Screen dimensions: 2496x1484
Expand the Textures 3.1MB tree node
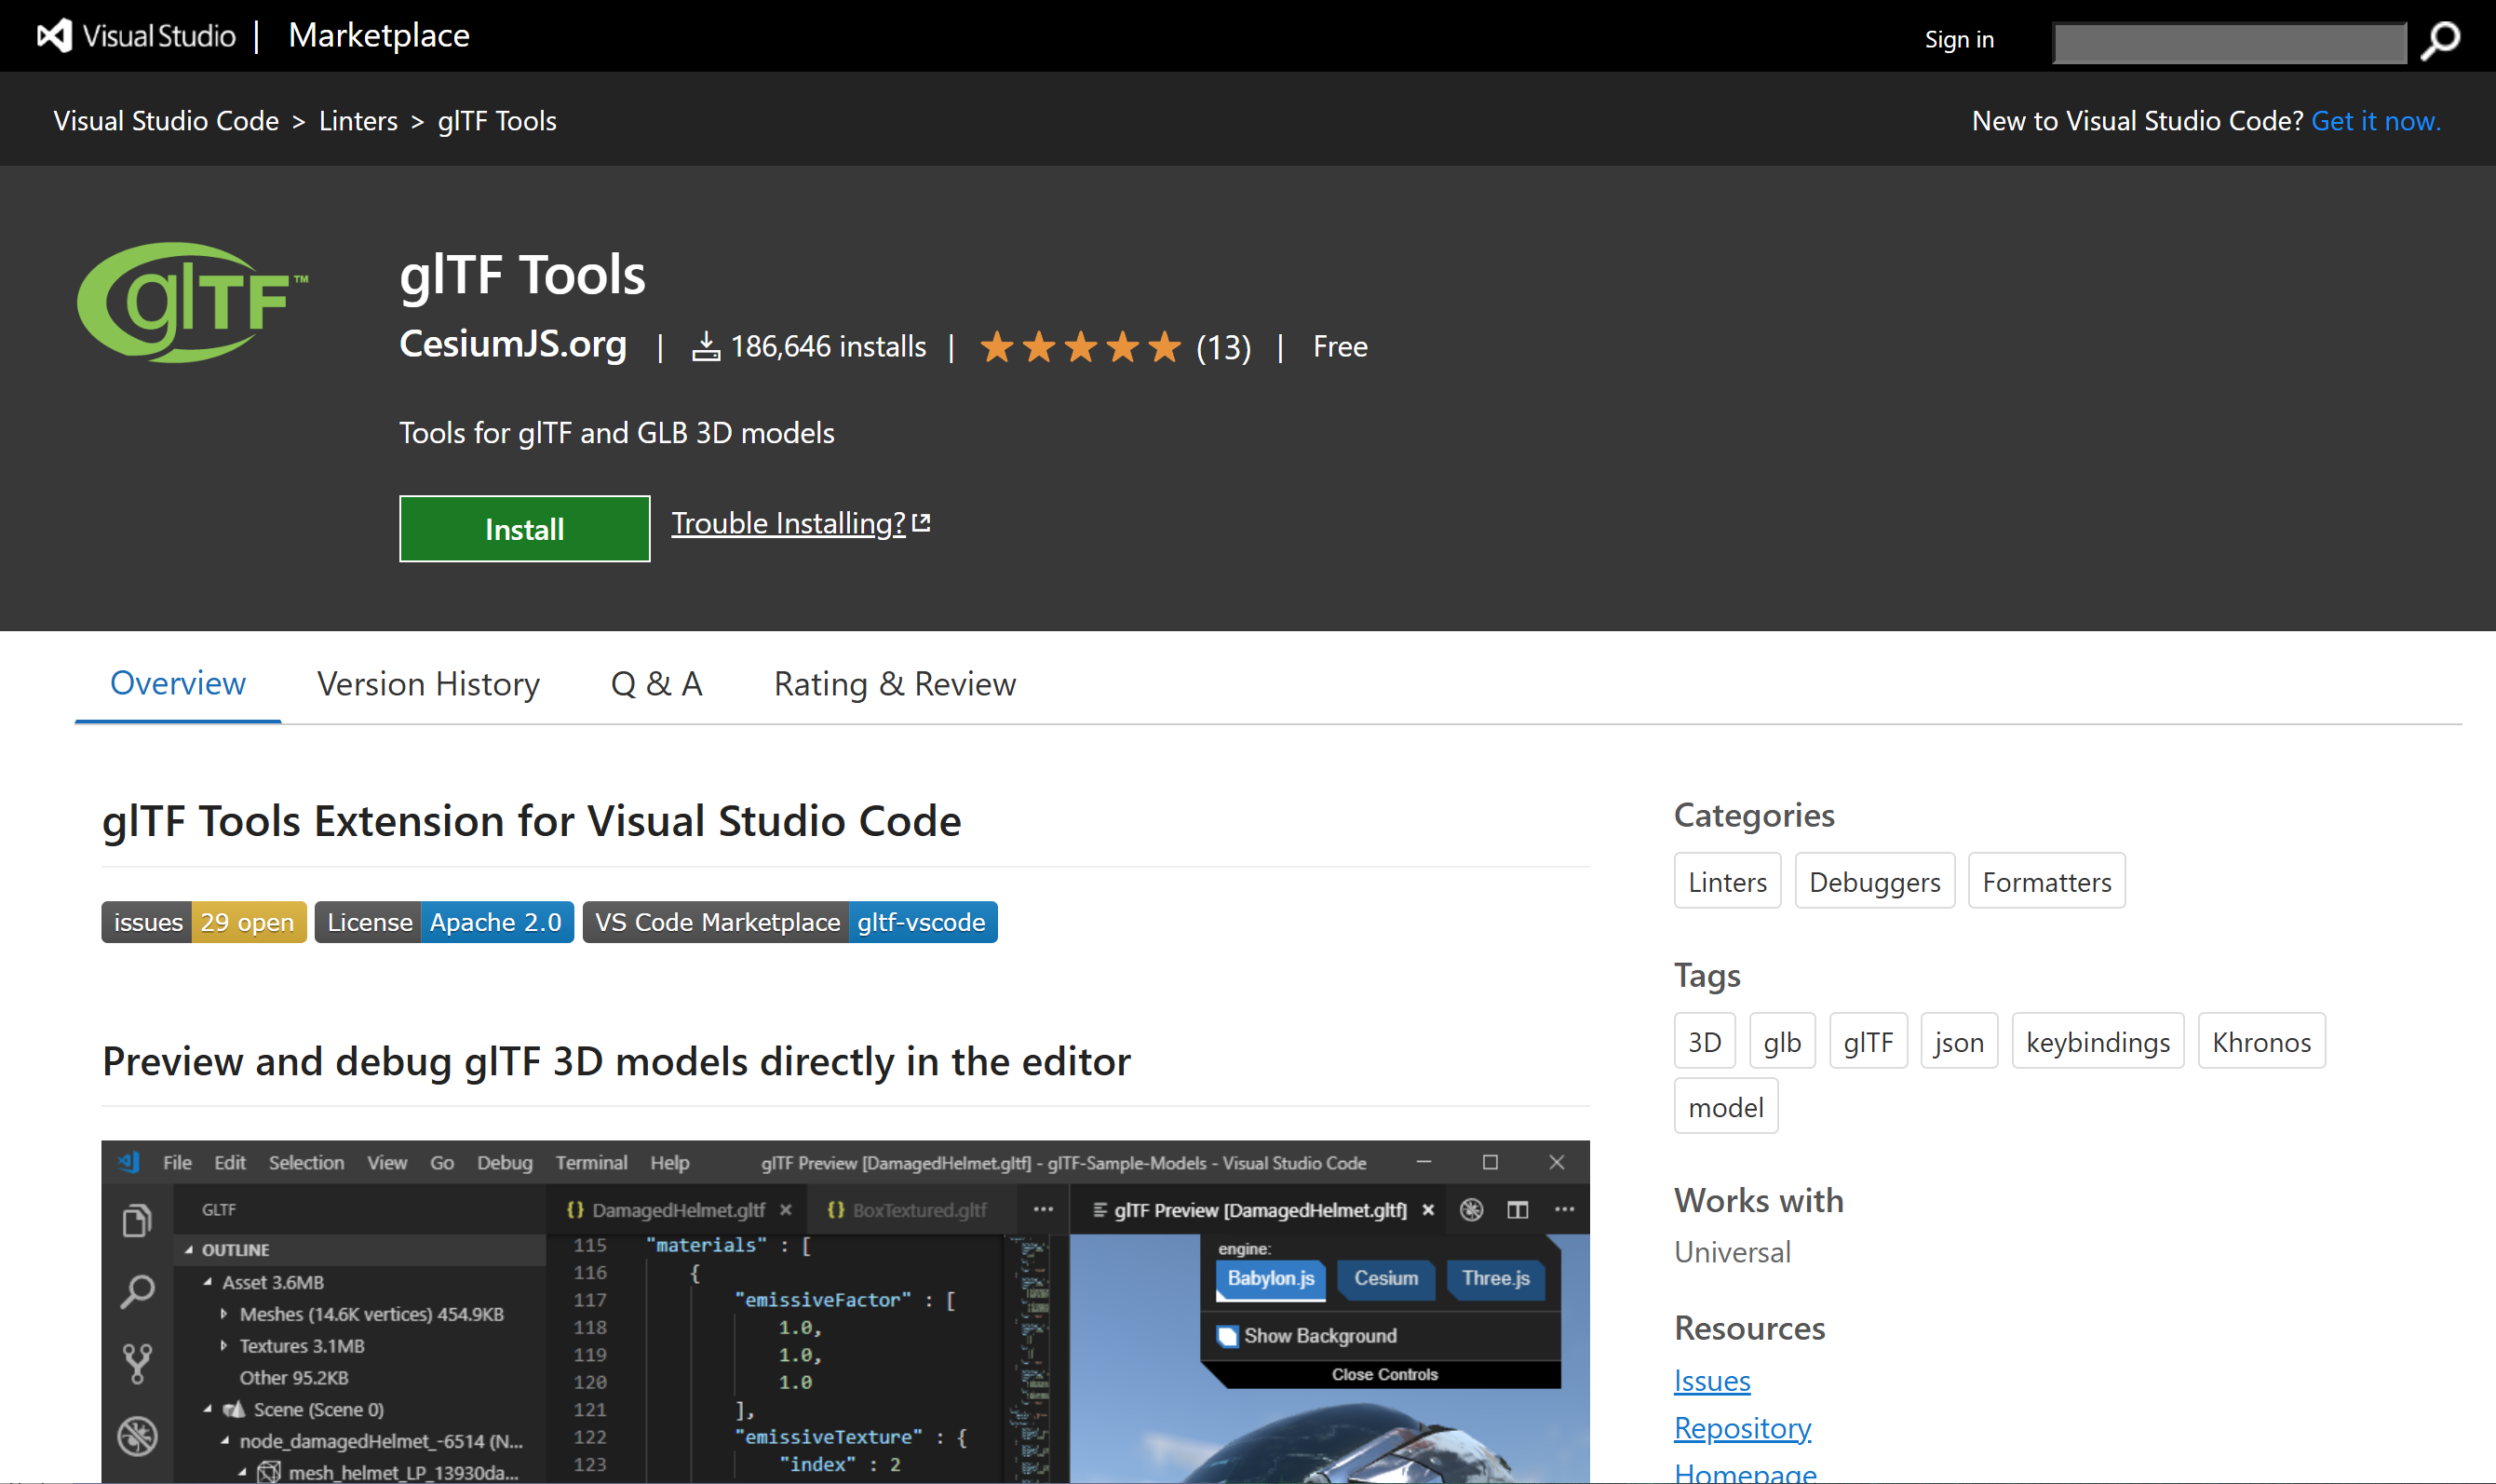click(x=224, y=1346)
